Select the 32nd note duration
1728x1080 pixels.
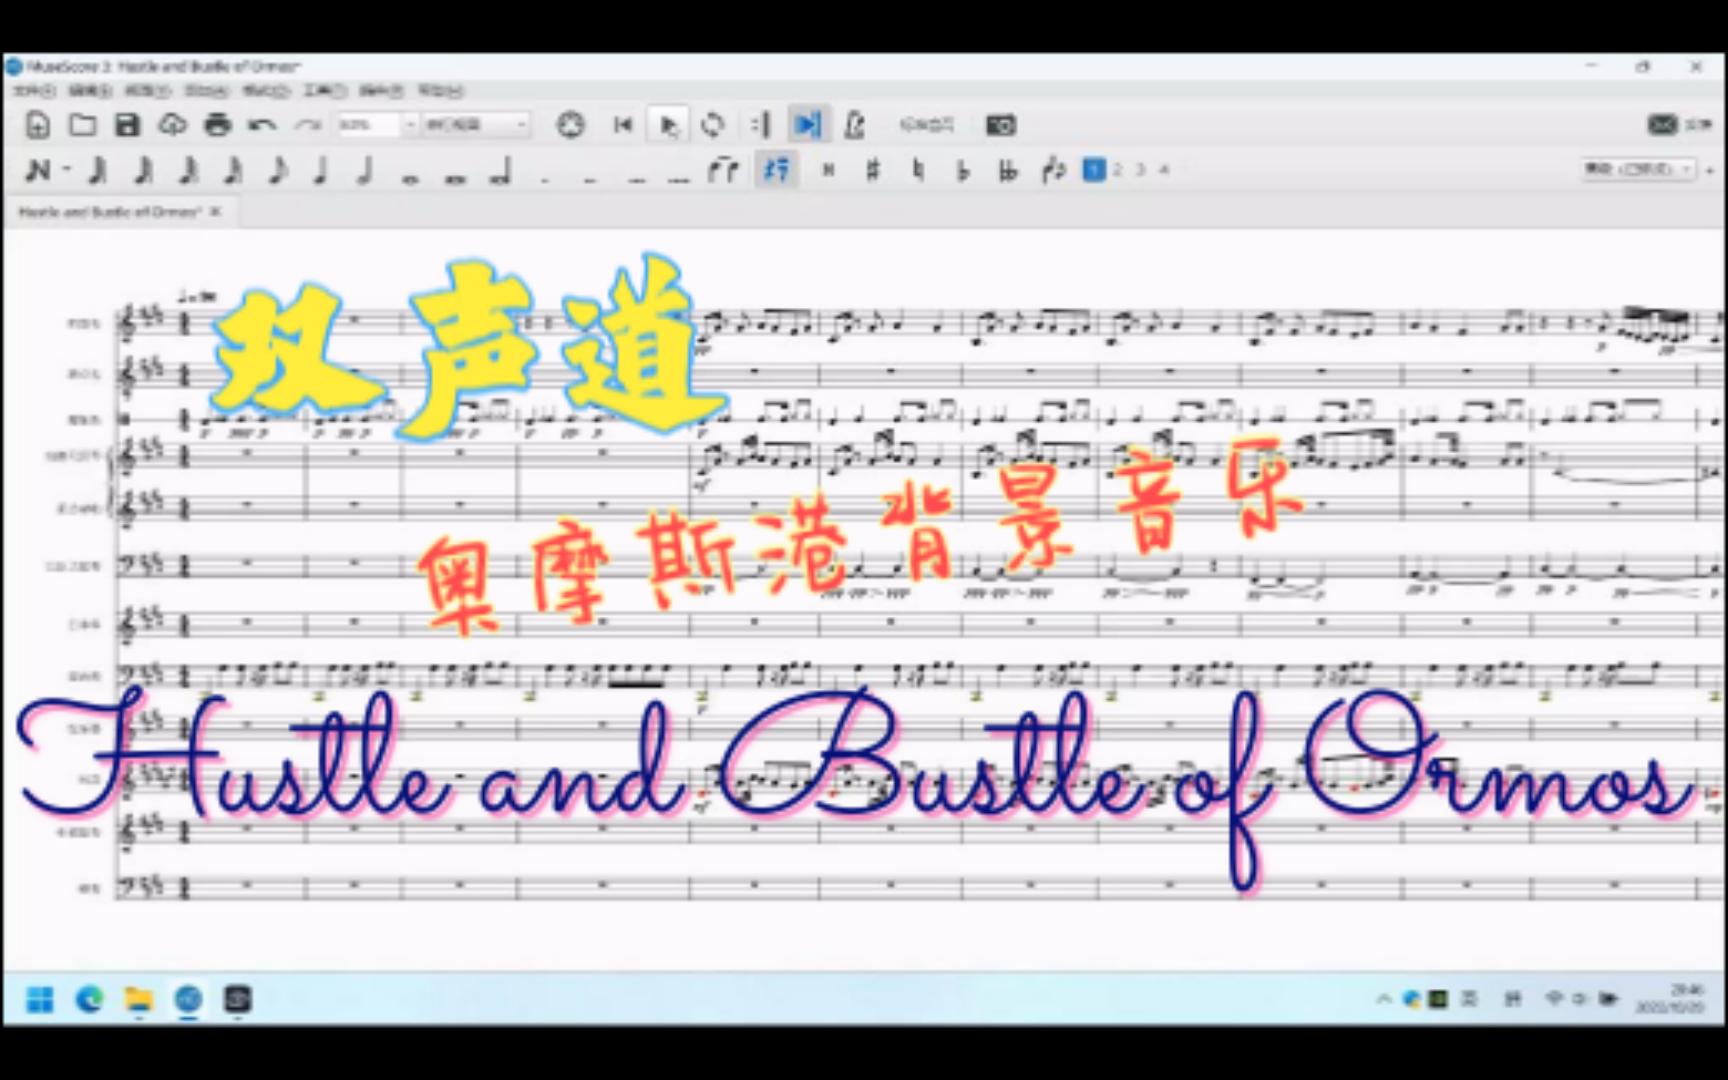(188, 170)
